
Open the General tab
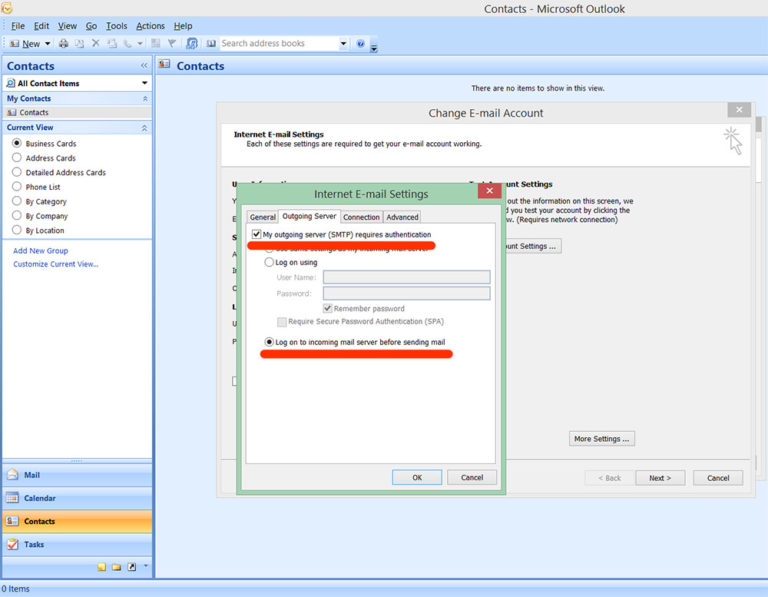click(x=263, y=217)
